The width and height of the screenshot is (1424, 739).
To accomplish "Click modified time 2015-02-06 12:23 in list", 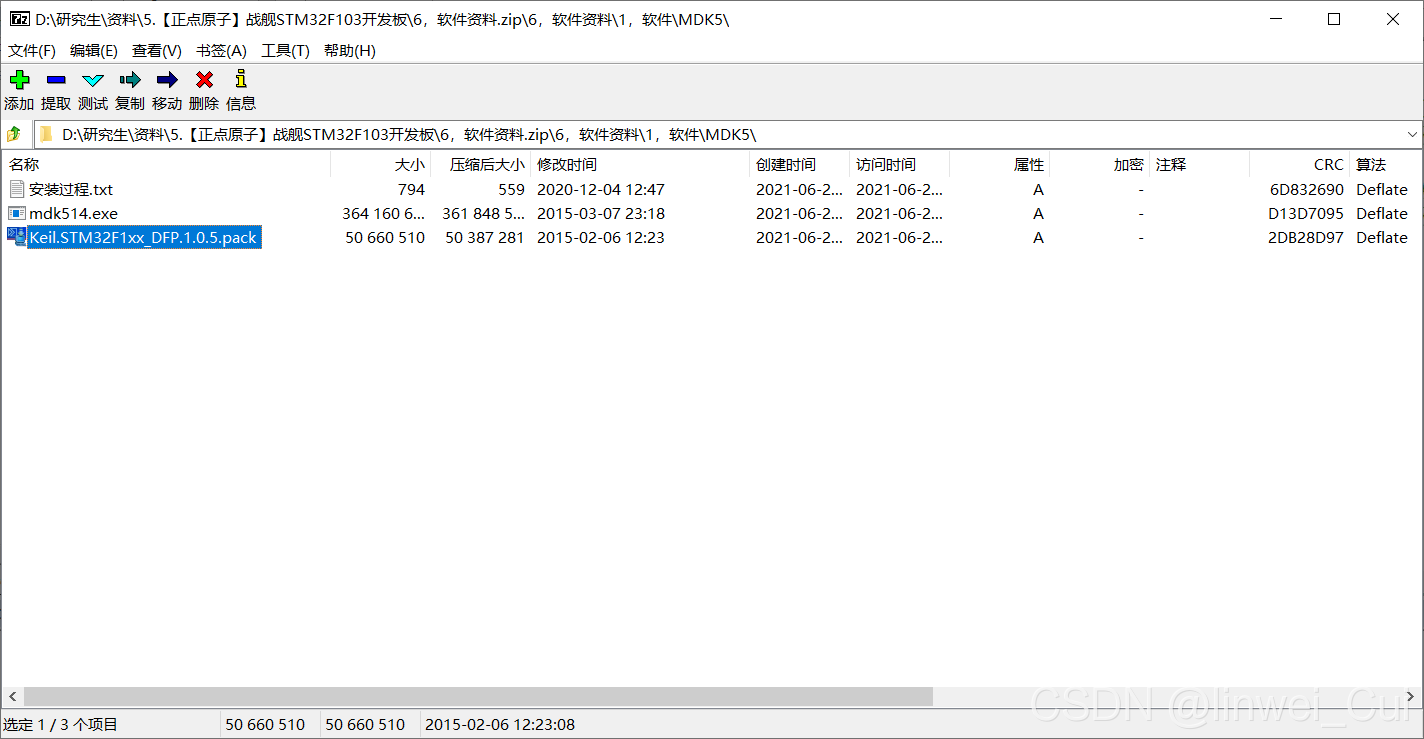I will pyautogui.click(x=601, y=237).
